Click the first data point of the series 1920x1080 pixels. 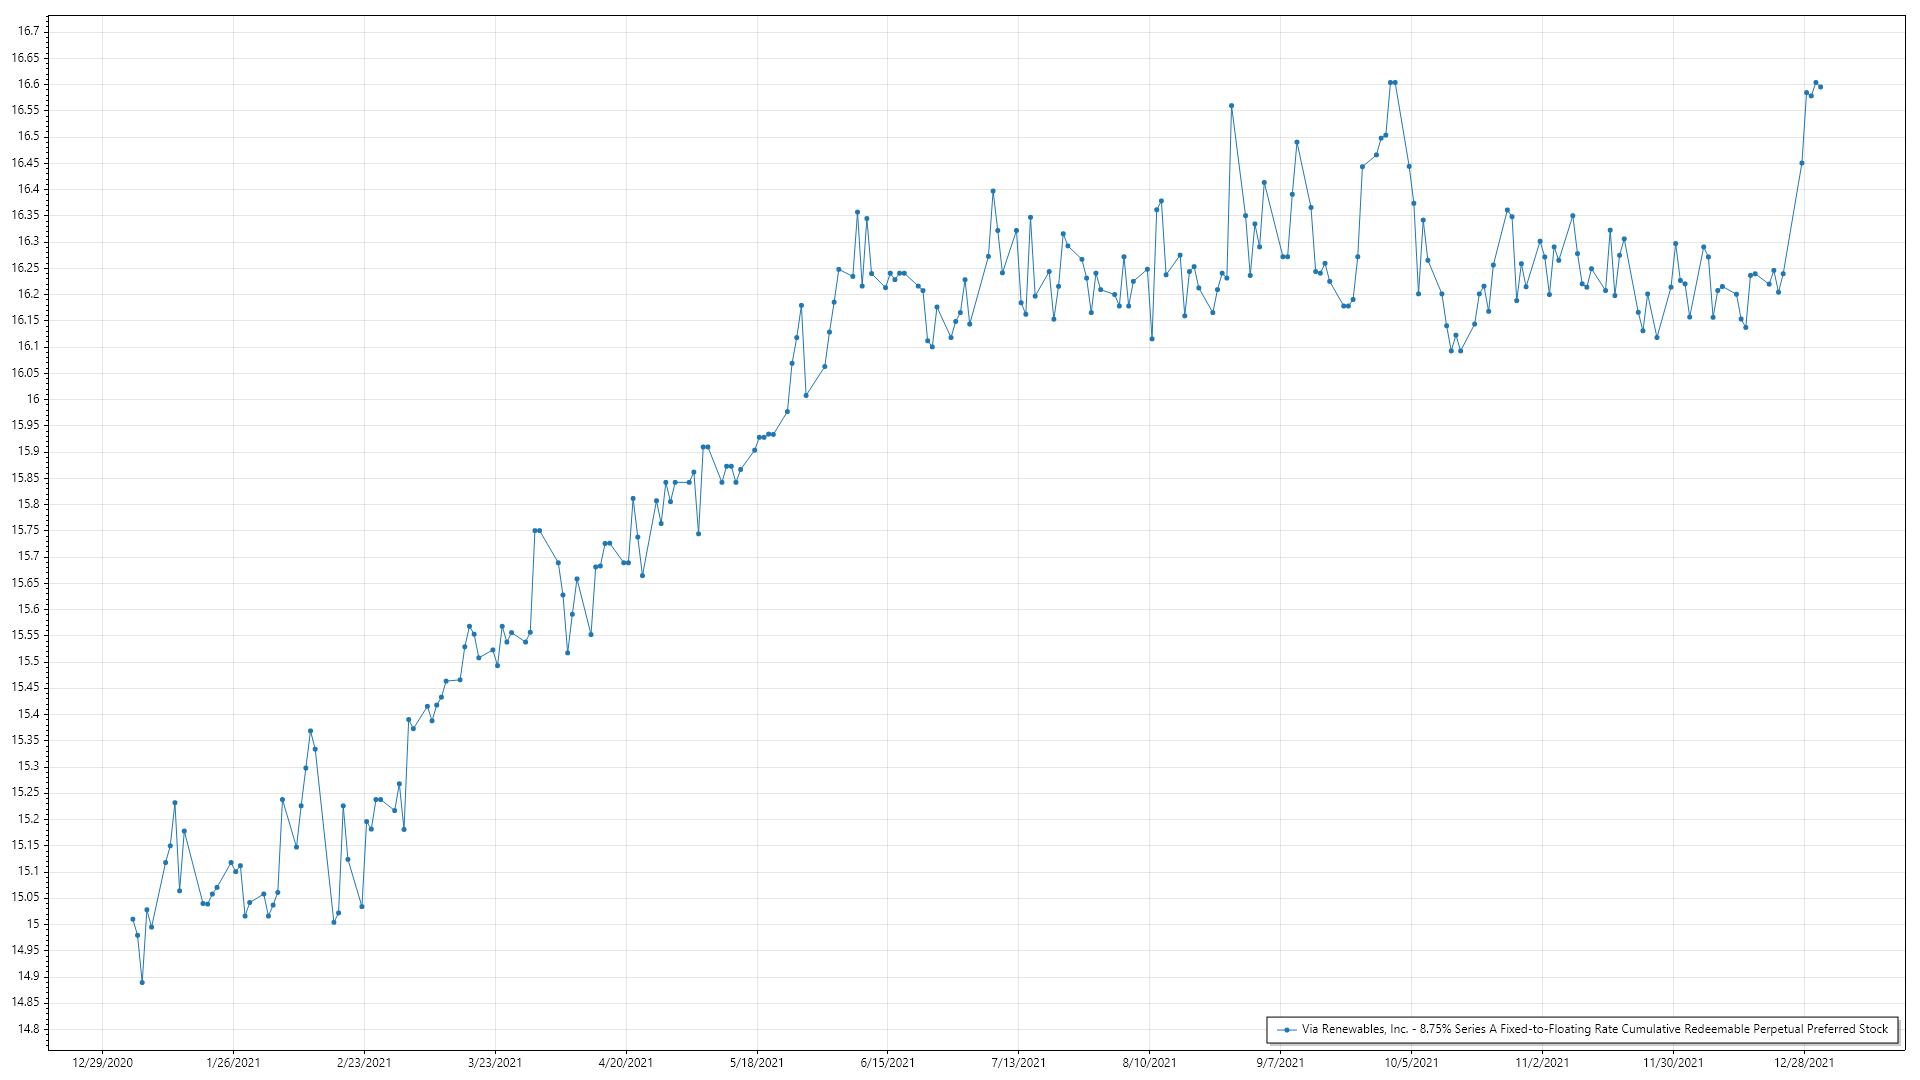[x=132, y=919]
